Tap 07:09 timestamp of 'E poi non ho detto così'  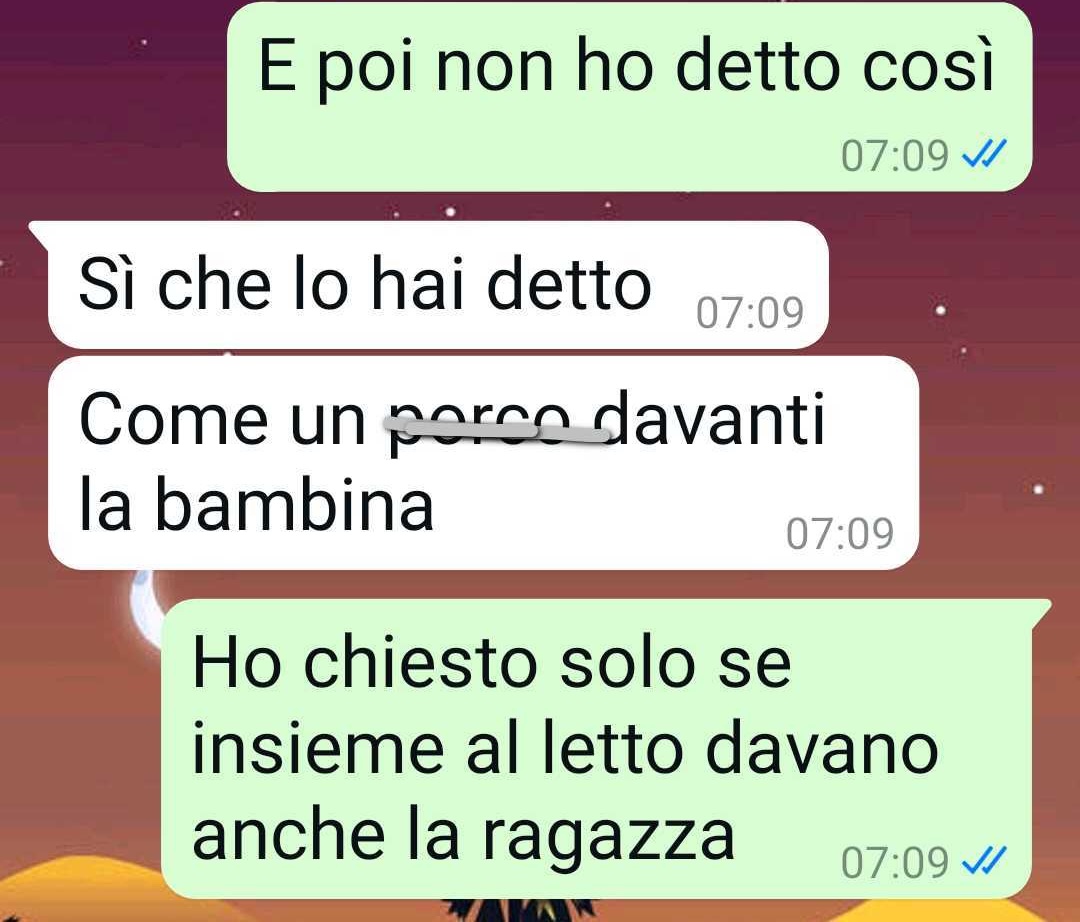[x=895, y=156]
